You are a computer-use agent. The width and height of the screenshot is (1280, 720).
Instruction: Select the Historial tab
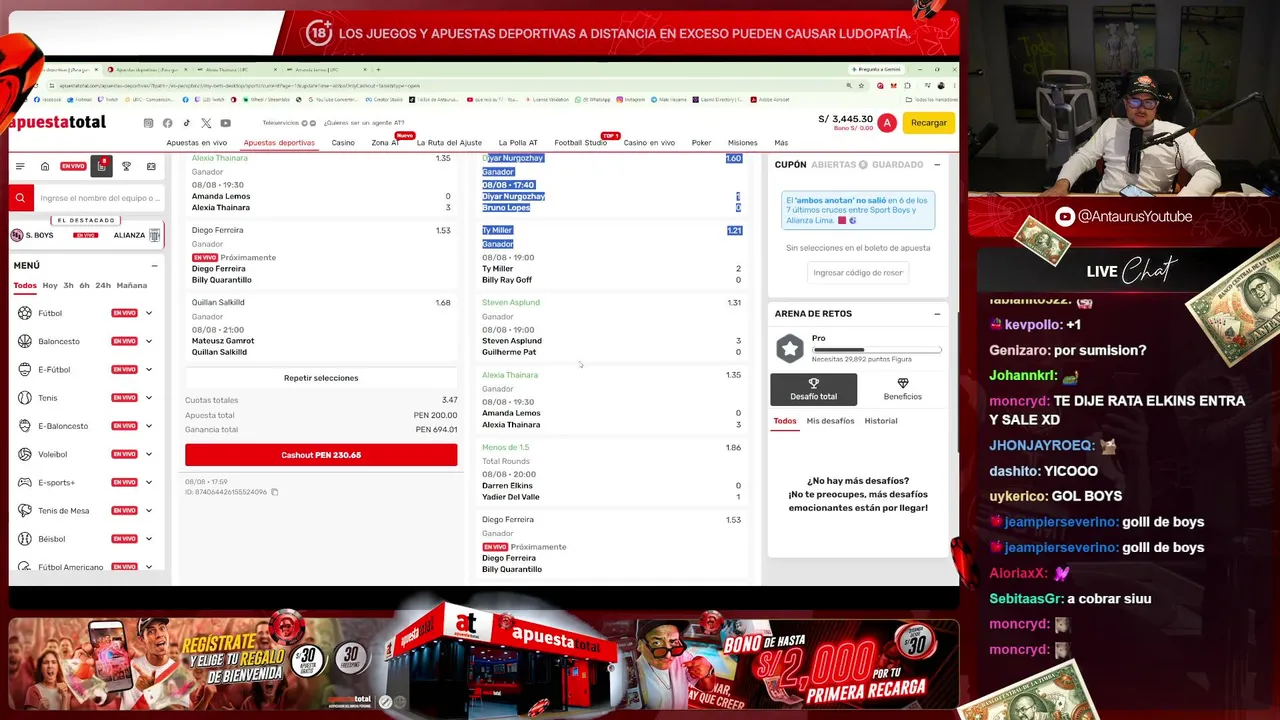[881, 421]
